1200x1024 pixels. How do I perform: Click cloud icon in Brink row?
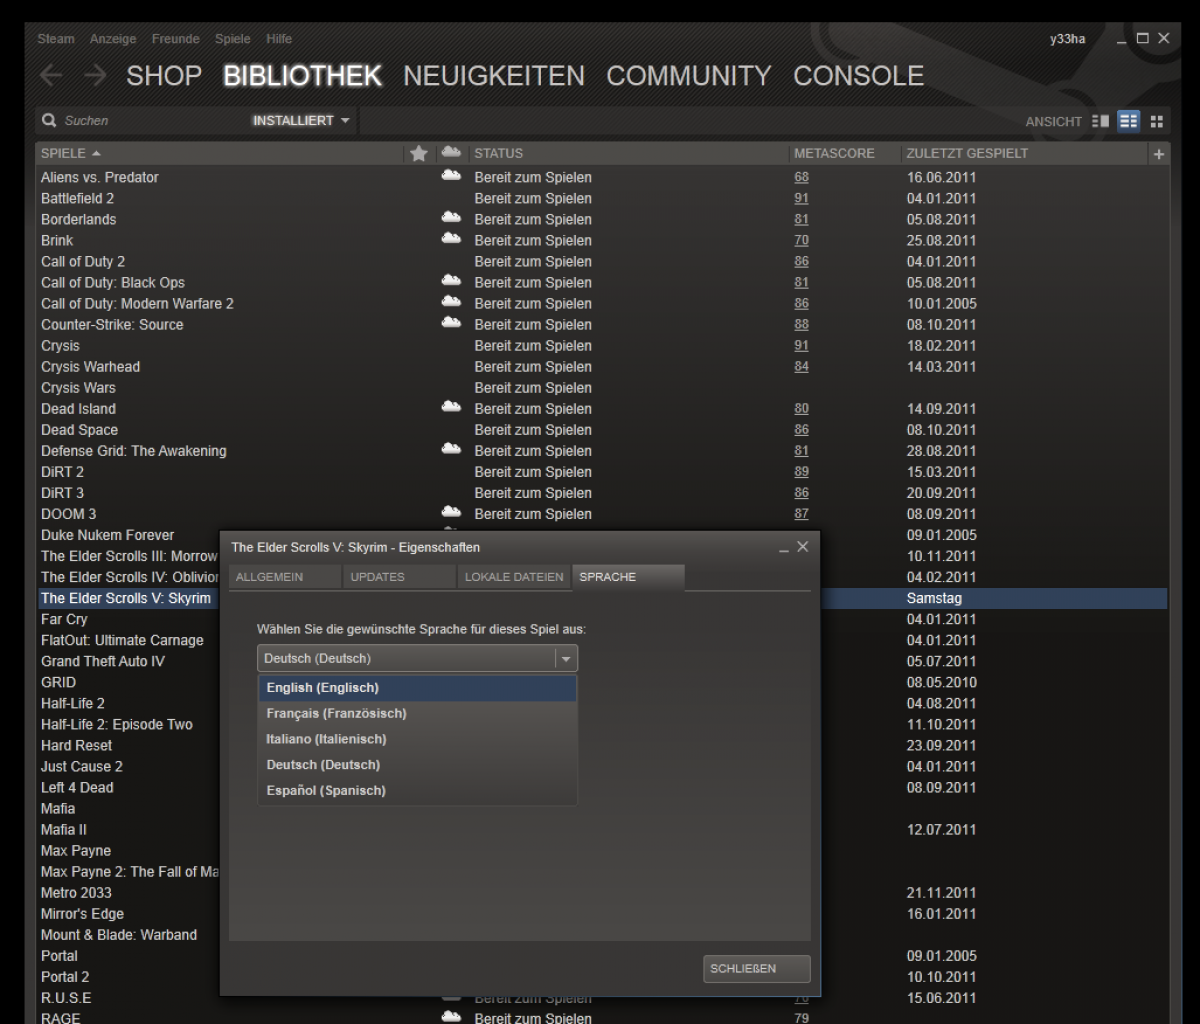click(x=451, y=239)
